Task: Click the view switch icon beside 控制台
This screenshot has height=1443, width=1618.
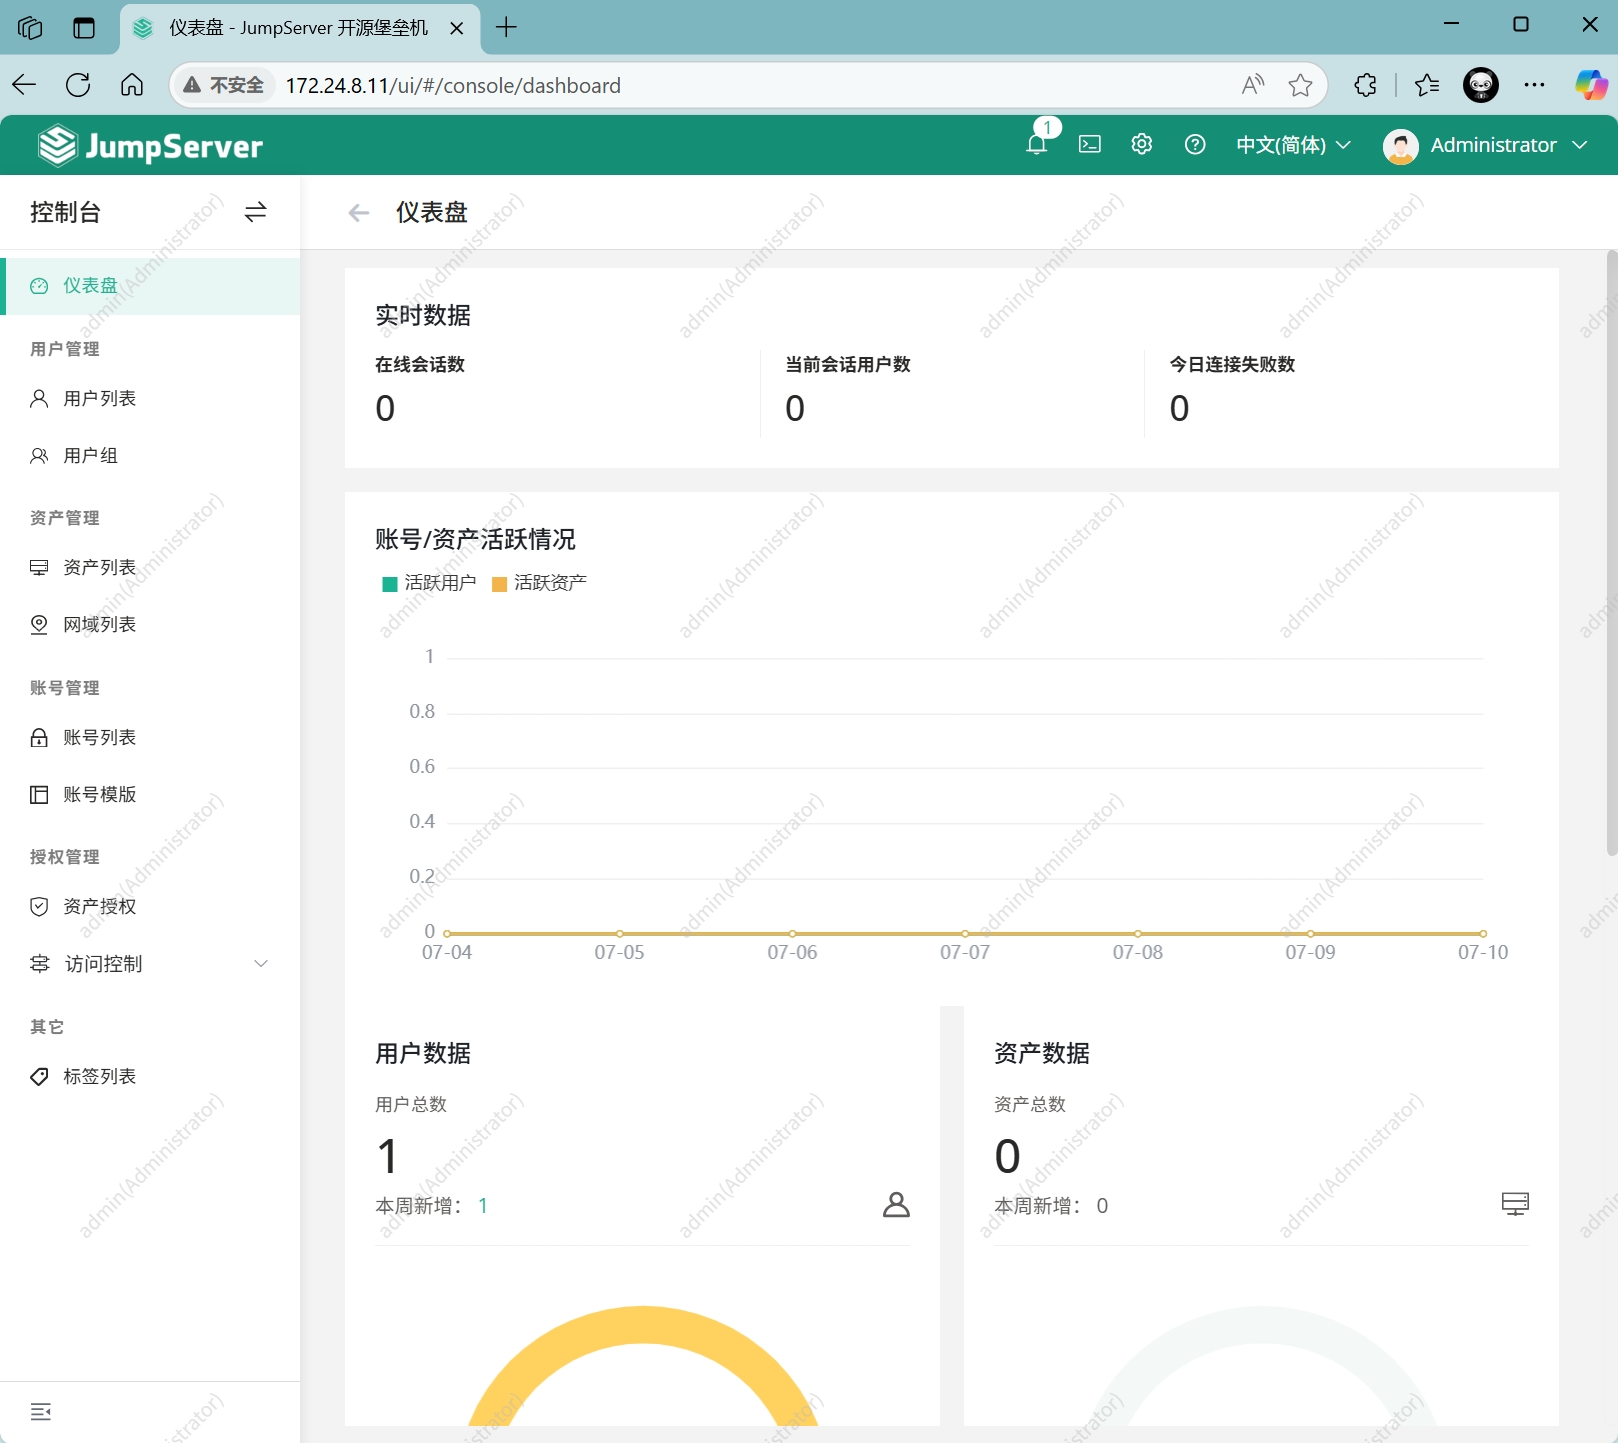Action: pos(256,212)
